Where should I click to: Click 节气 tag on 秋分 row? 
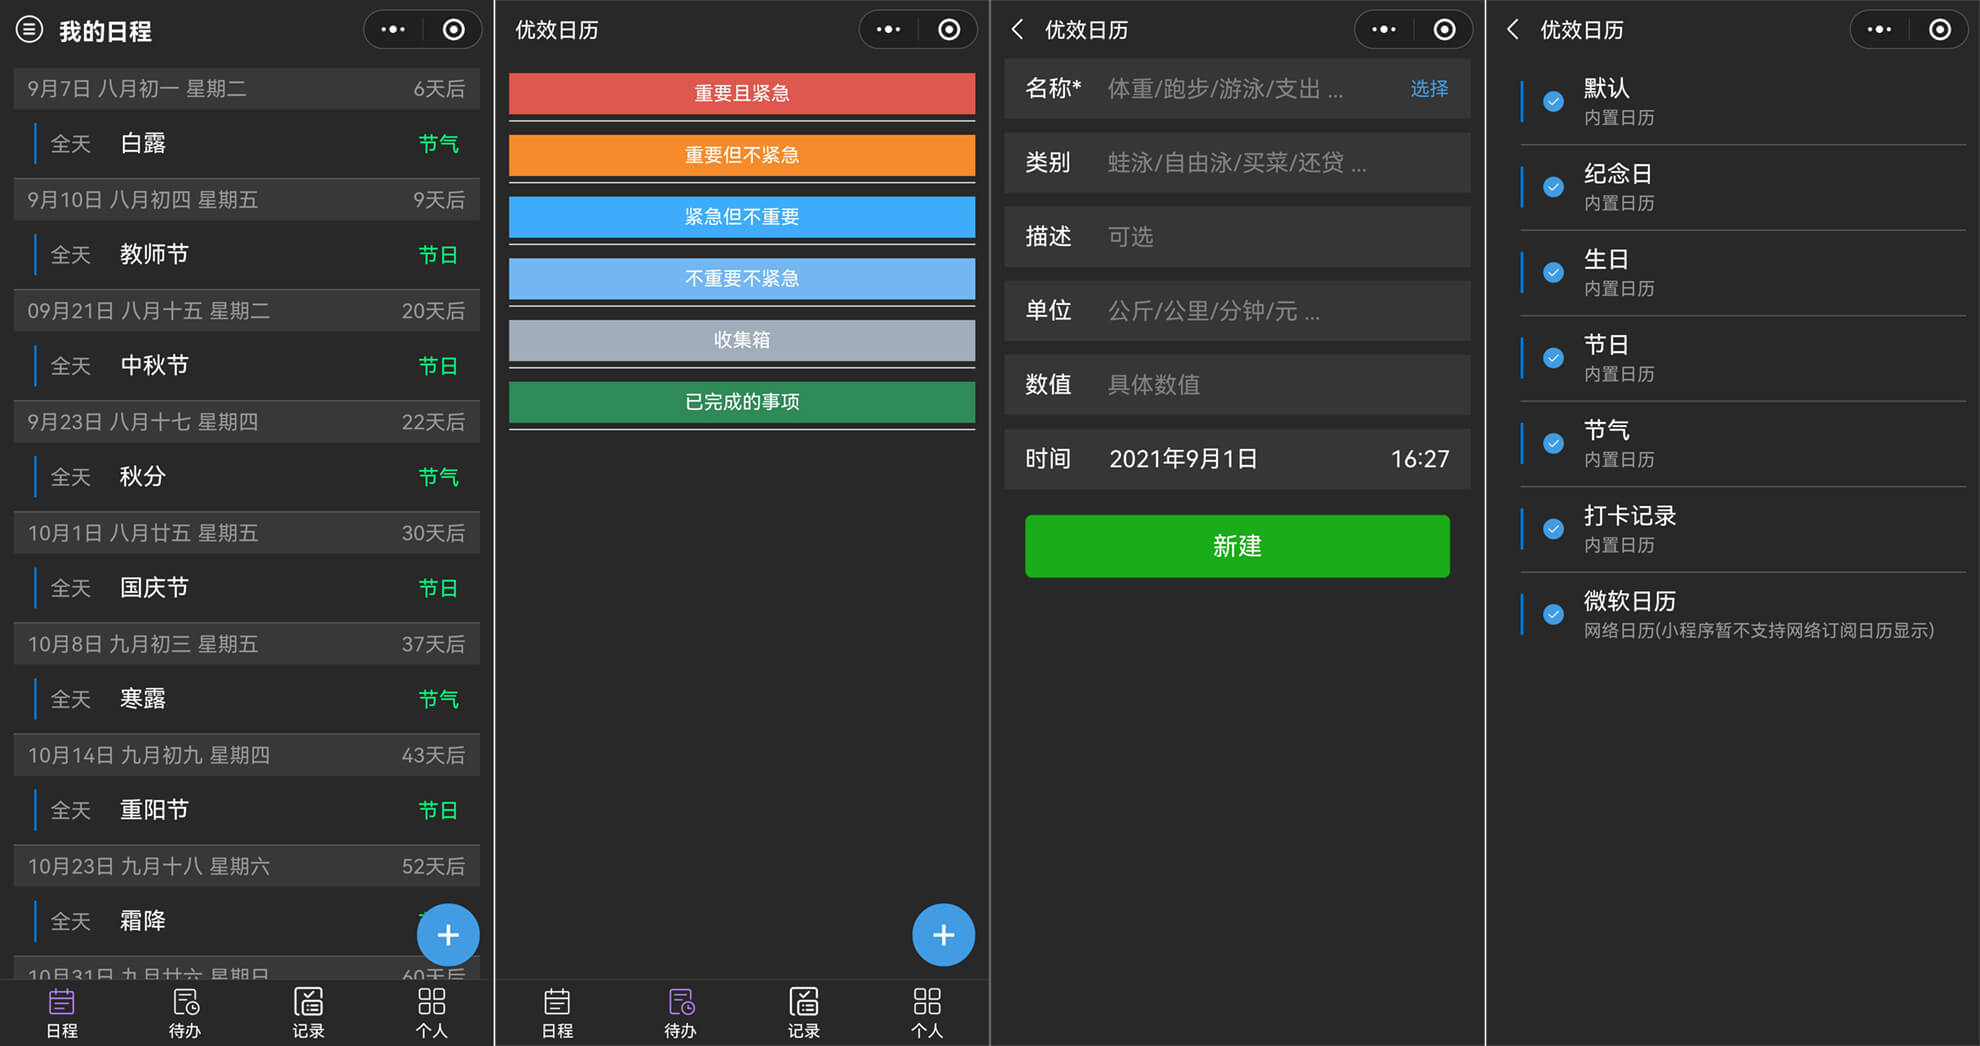click(438, 477)
